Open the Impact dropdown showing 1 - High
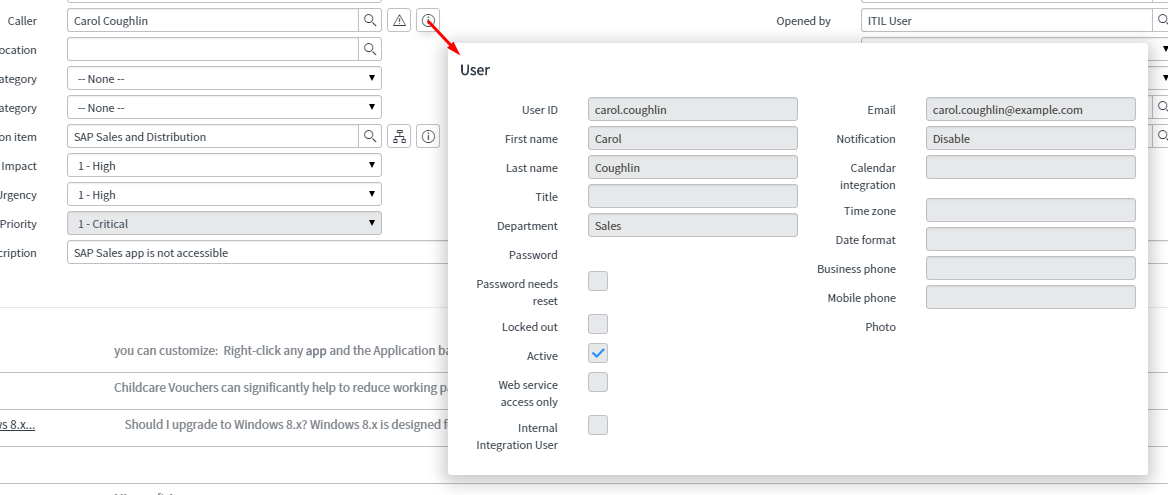This screenshot has width=1168, height=495. pyautogui.click(x=223, y=165)
